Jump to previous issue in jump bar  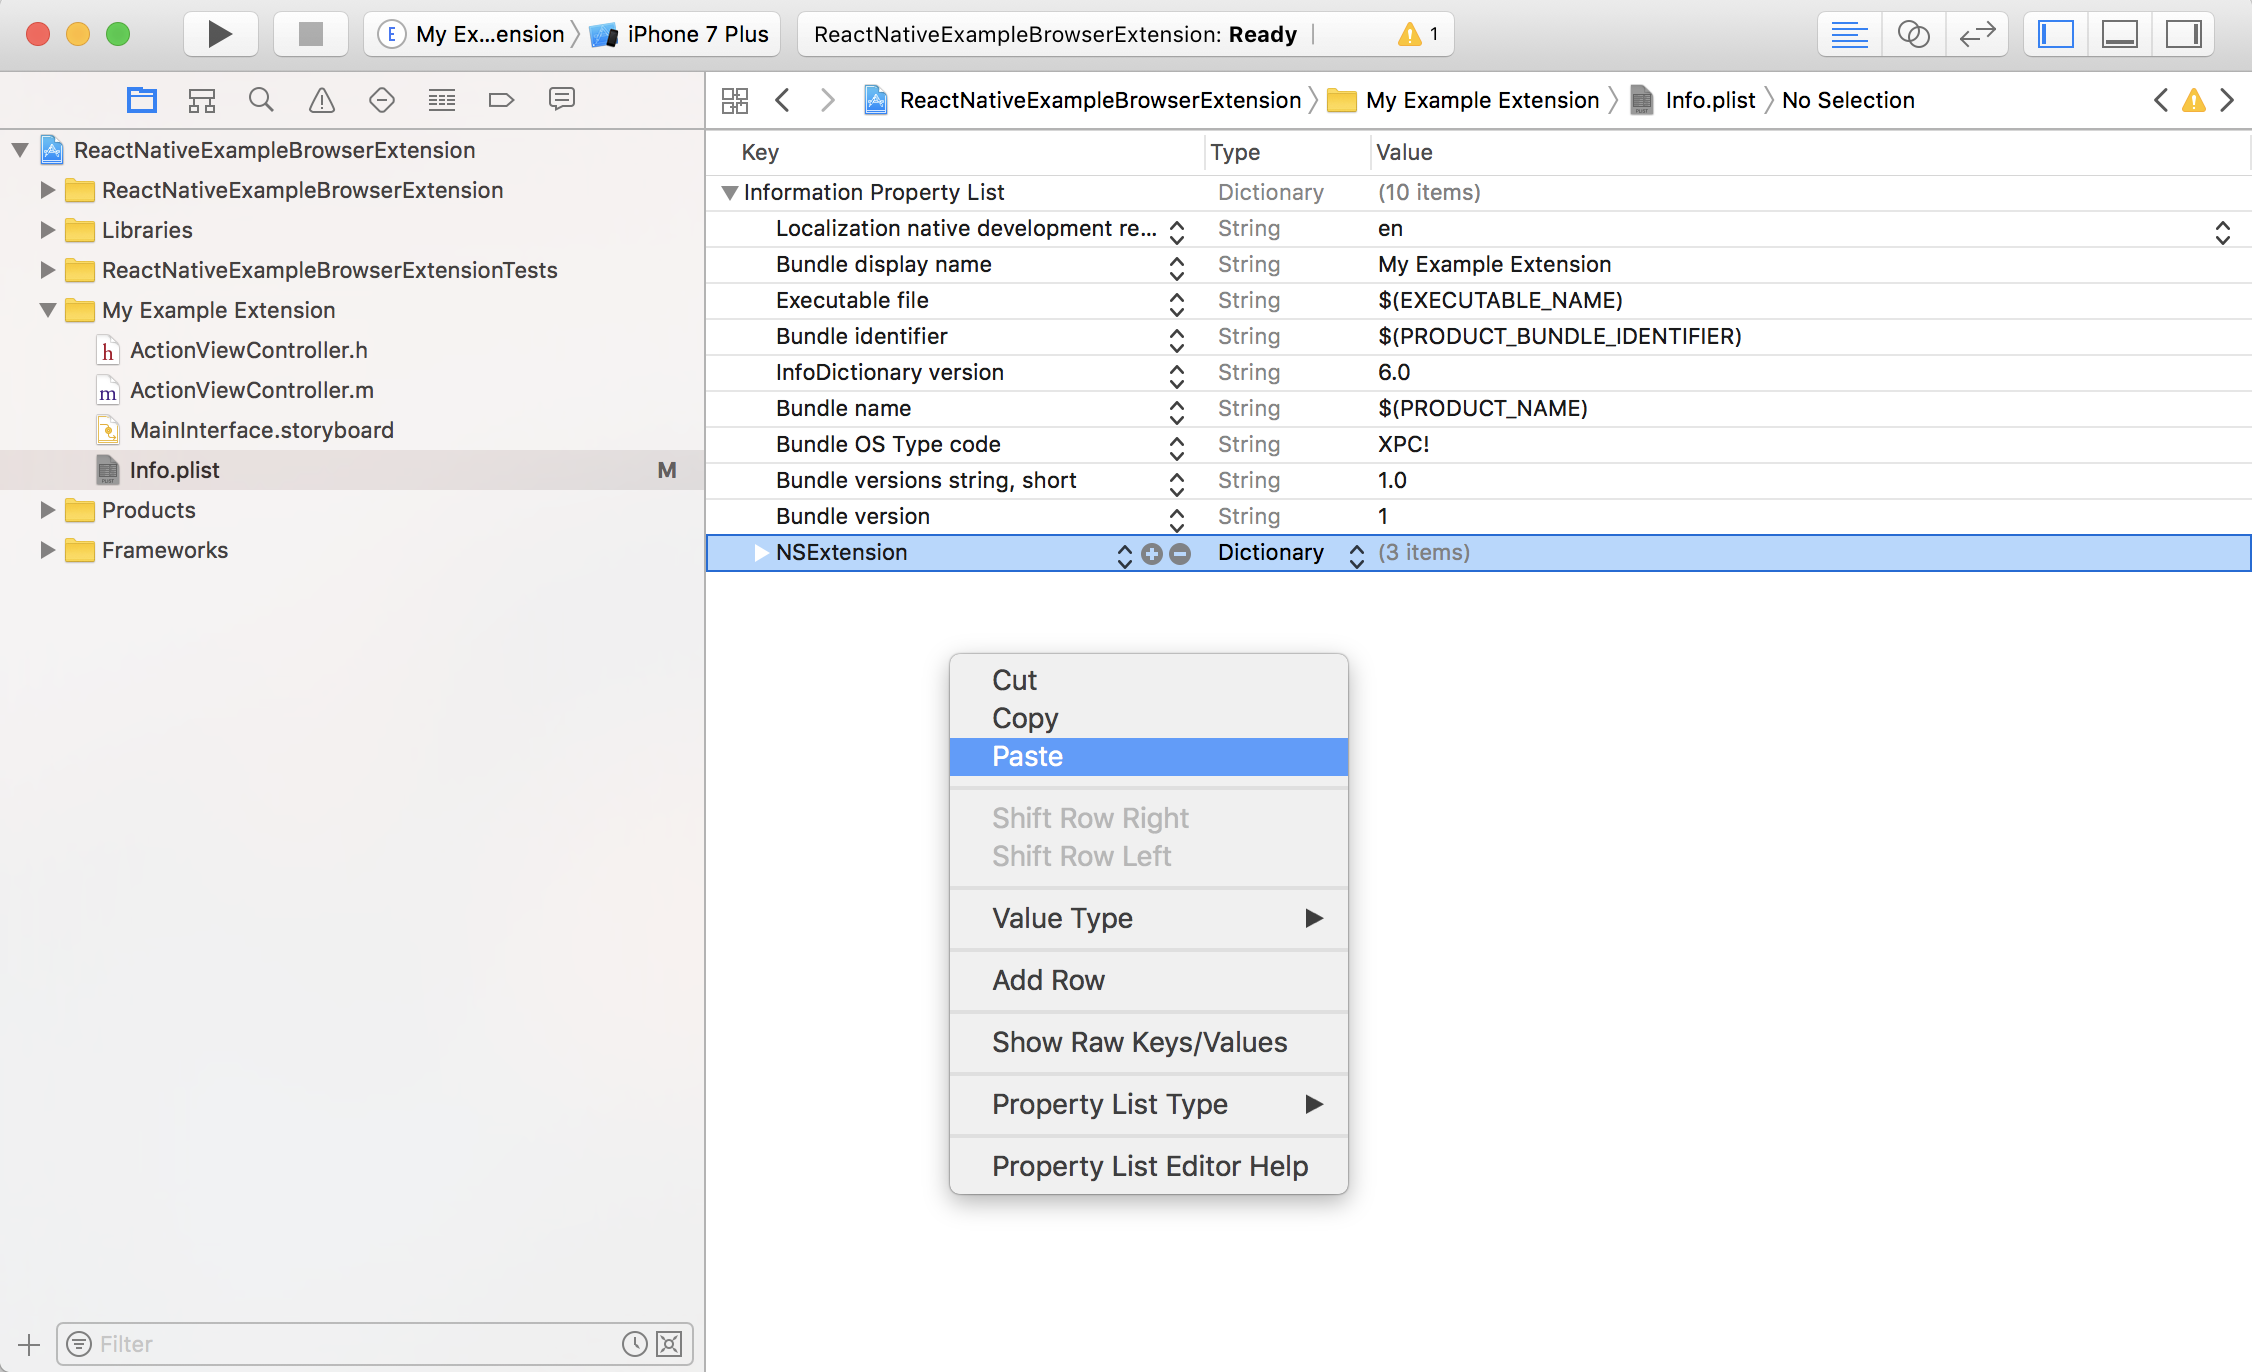click(x=2161, y=100)
